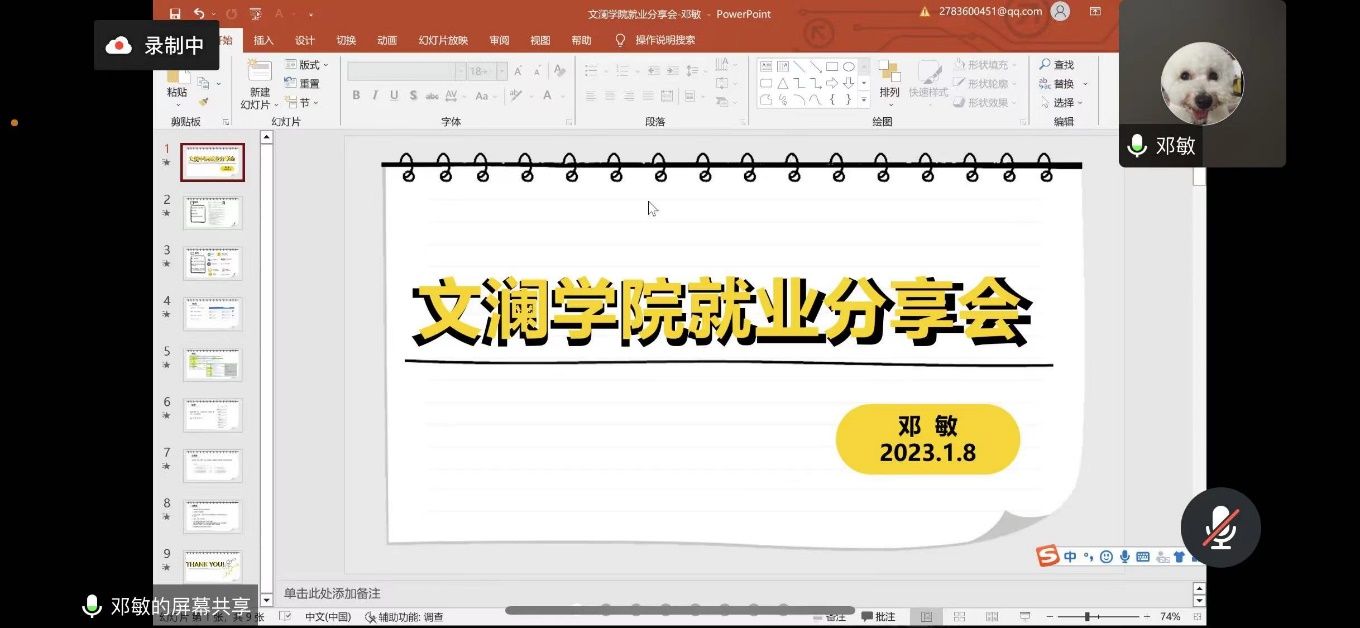The height and width of the screenshot is (628, 1360).
Task: Click the Find (查找) magnifier icon
Action: 1045,65
